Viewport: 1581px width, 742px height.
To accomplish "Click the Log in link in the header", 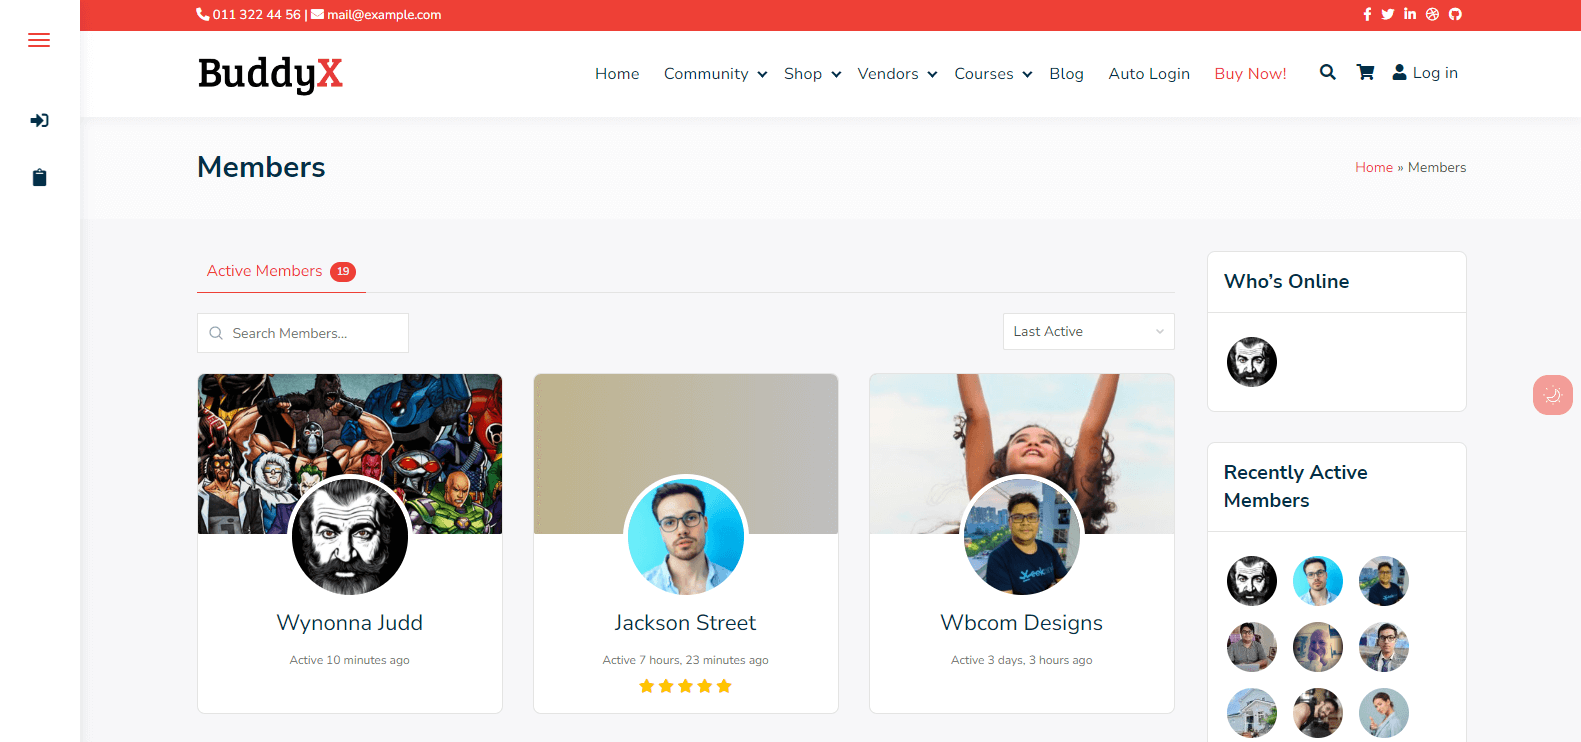I will pos(1425,73).
